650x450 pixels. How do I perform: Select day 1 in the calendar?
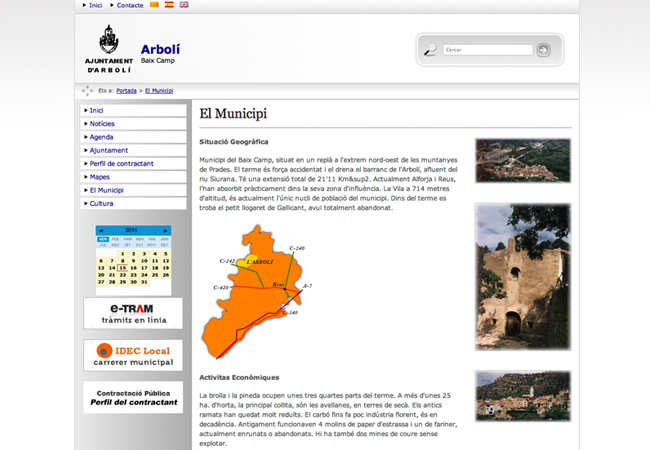pyautogui.click(x=122, y=254)
